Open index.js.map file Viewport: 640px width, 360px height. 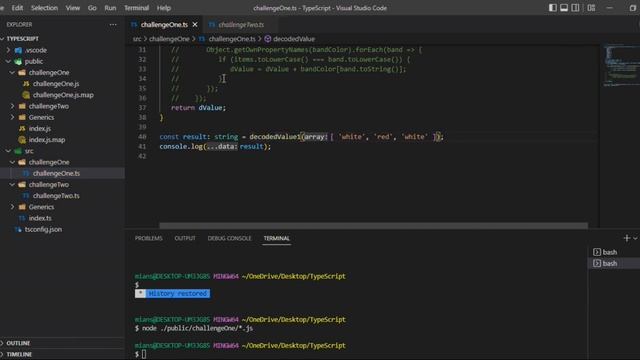47,140
